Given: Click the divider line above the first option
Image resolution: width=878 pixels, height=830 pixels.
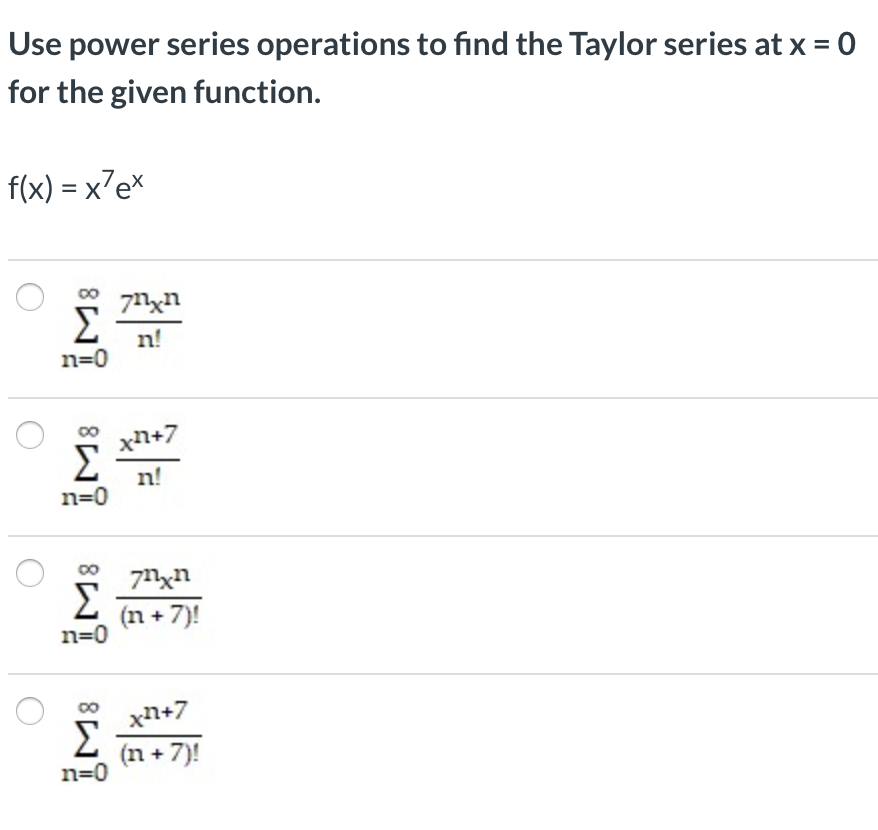Looking at the screenshot, I should [x=439, y=258].
